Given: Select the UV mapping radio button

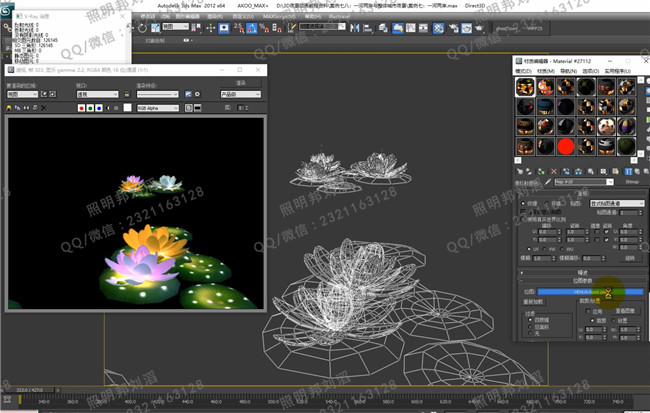Looking at the screenshot, I should click(x=529, y=249).
